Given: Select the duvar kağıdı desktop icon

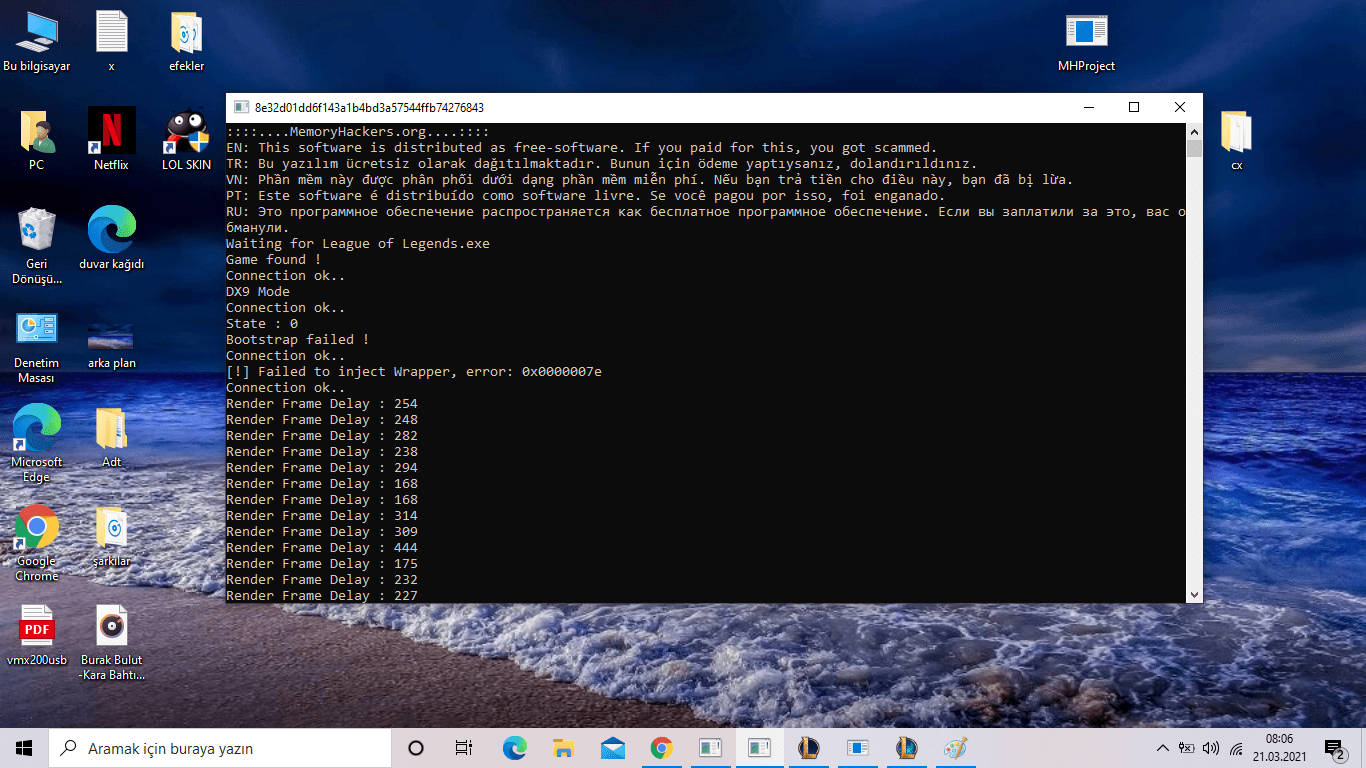Looking at the screenshot, I should (112, 238).
